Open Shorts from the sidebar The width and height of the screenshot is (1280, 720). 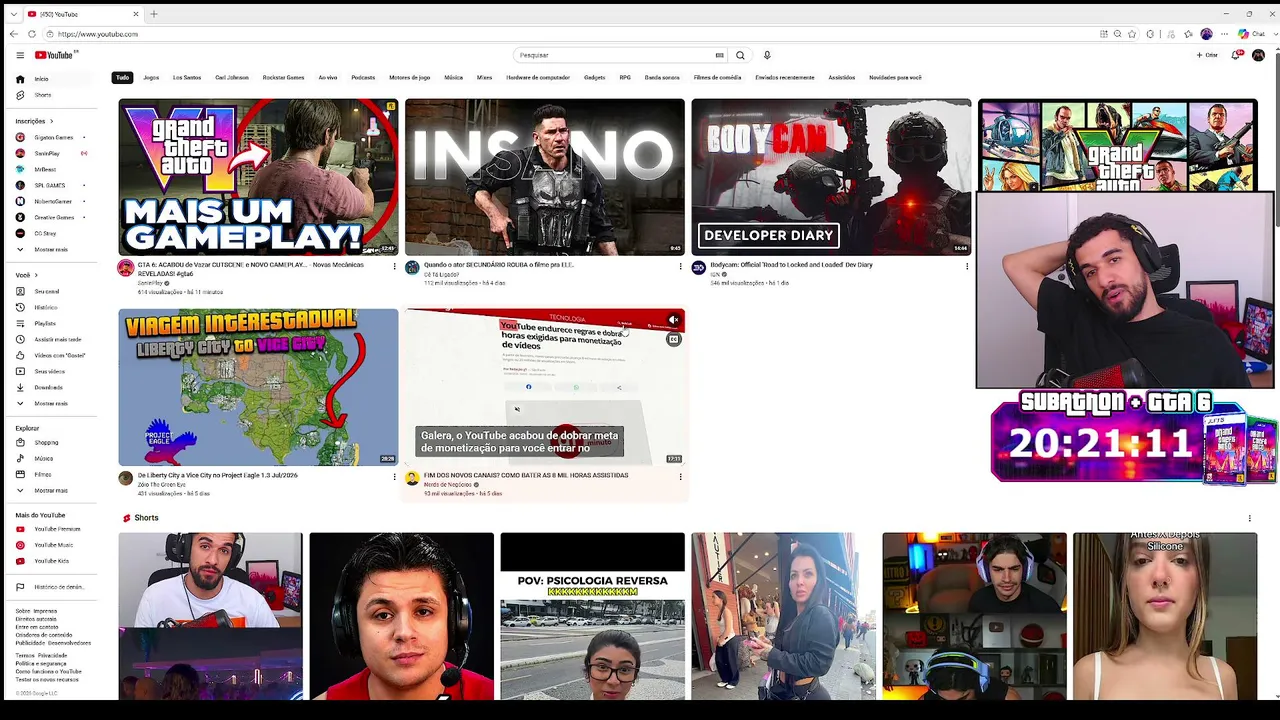pyautogui.click(x=42, y=95)
